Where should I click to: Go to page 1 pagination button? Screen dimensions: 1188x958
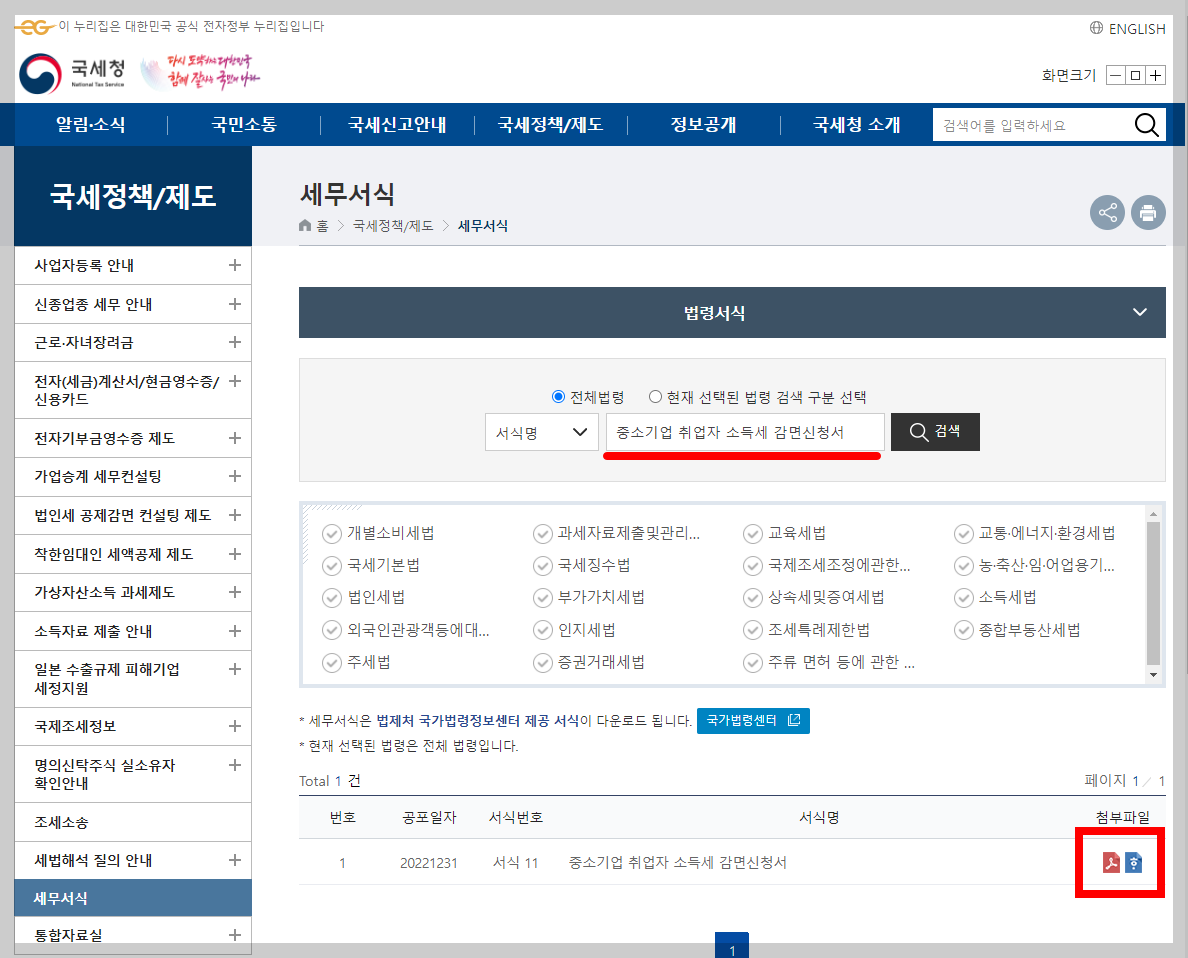732,945
